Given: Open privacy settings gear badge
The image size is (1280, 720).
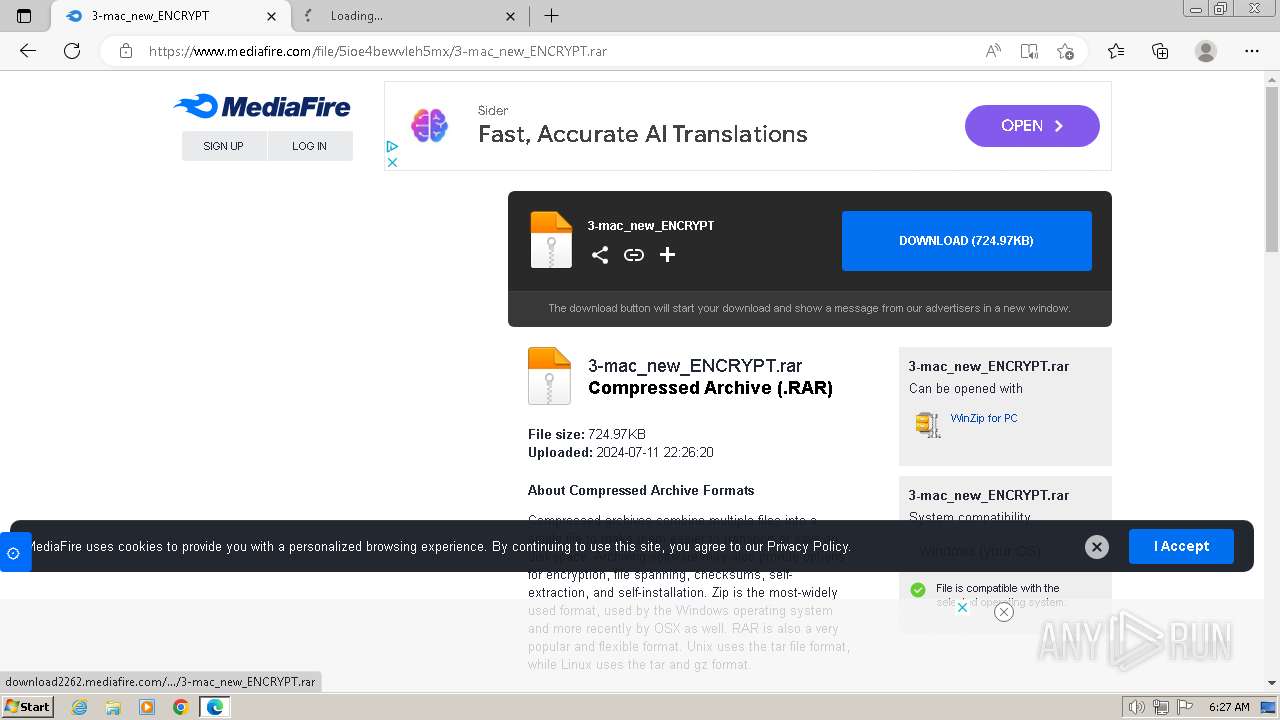Looking at the screenshot, I should point(13,552).
